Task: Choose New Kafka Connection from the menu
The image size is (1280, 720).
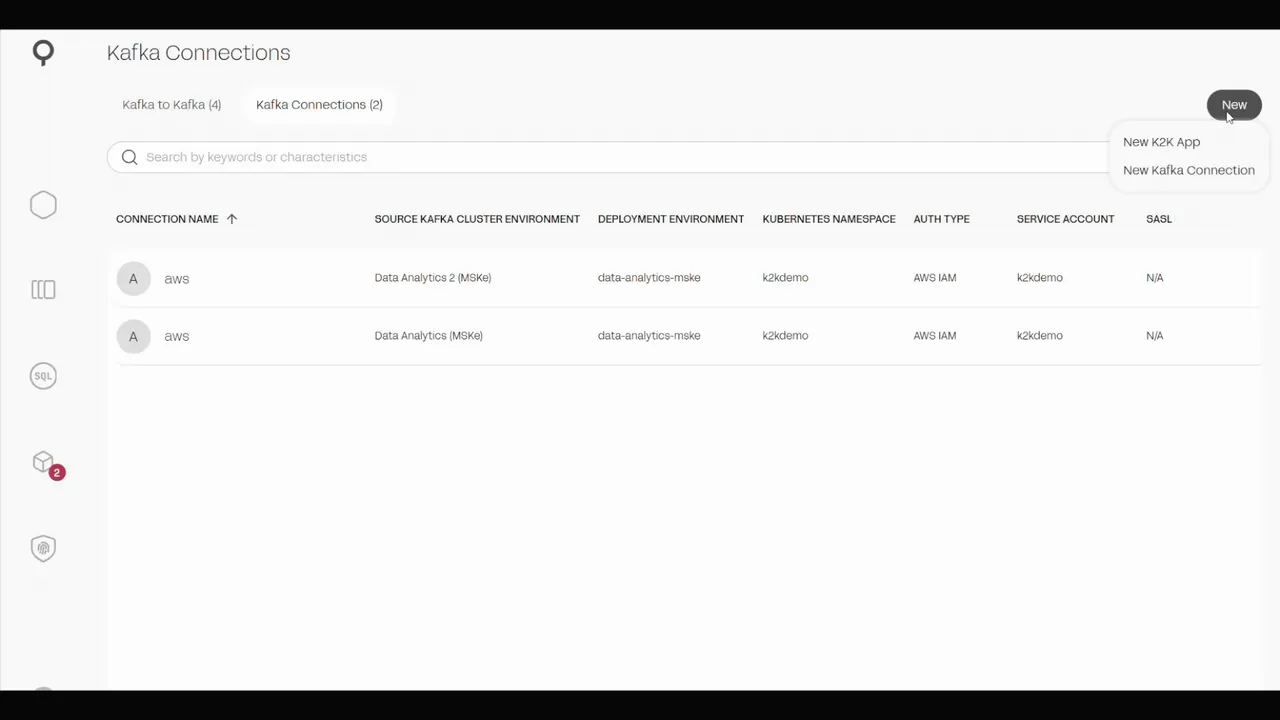Action: click(1189, 170)
